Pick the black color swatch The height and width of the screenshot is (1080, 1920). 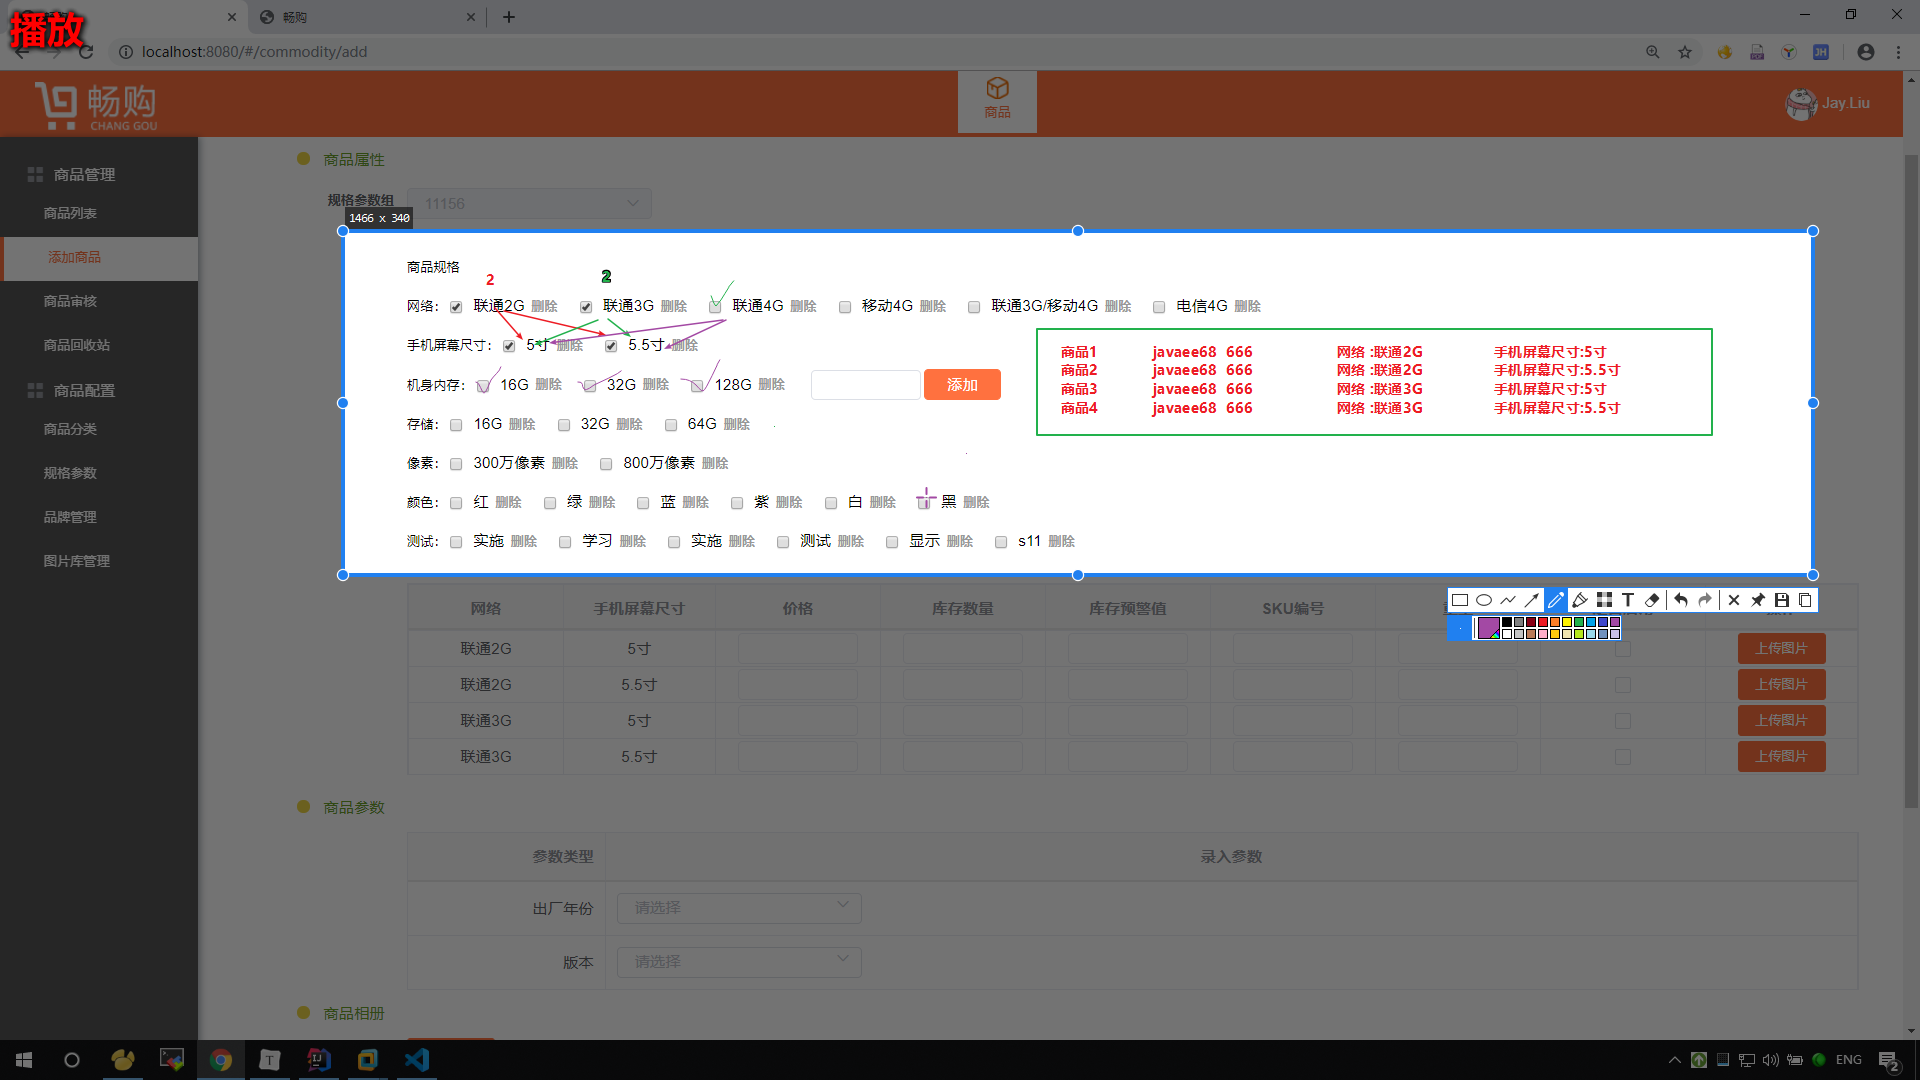tap(1507, 622)
